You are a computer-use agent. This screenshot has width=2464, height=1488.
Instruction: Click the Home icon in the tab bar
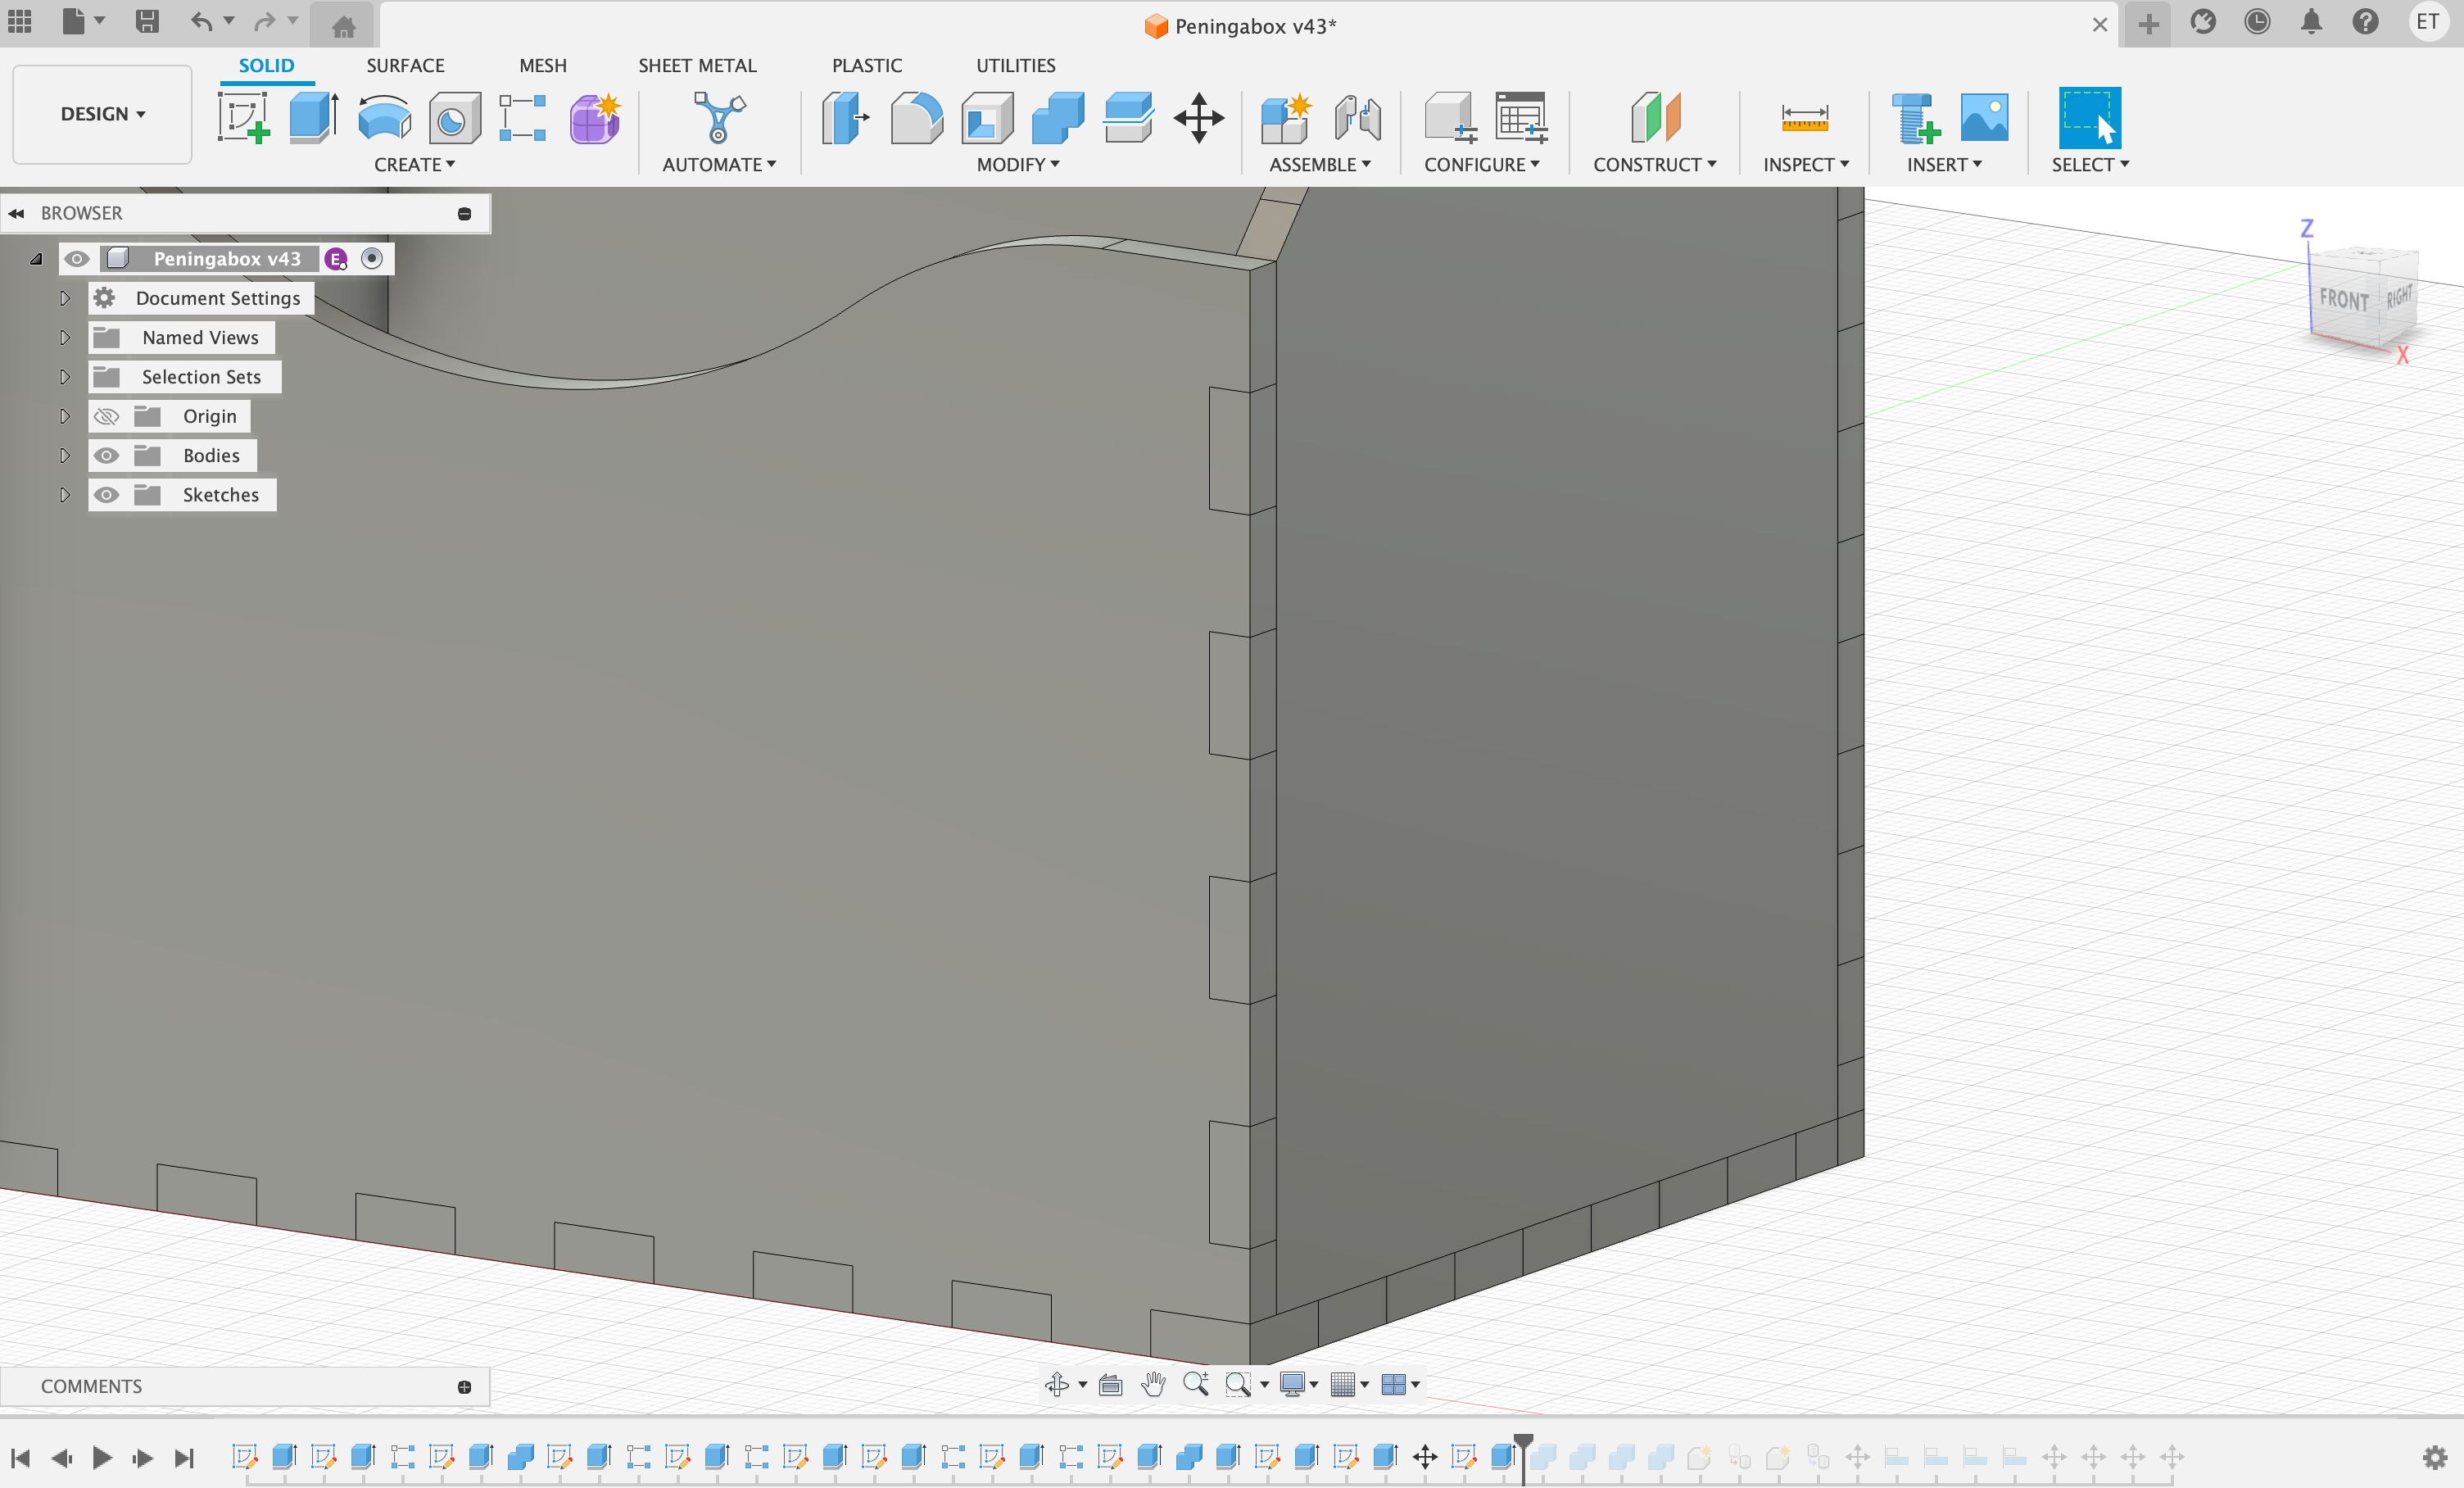[x=343, y=26]
